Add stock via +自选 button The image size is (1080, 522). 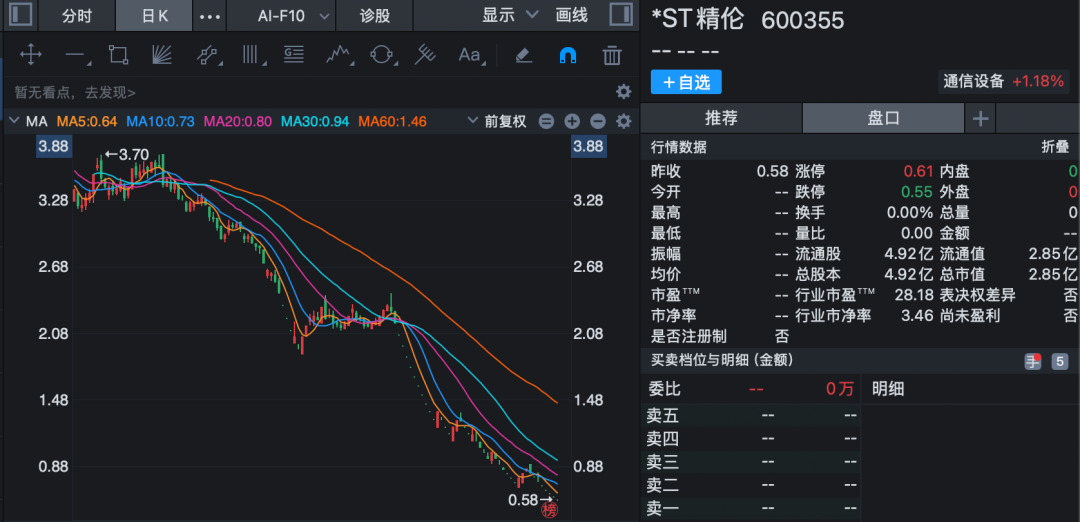click(x=686, y=82)
